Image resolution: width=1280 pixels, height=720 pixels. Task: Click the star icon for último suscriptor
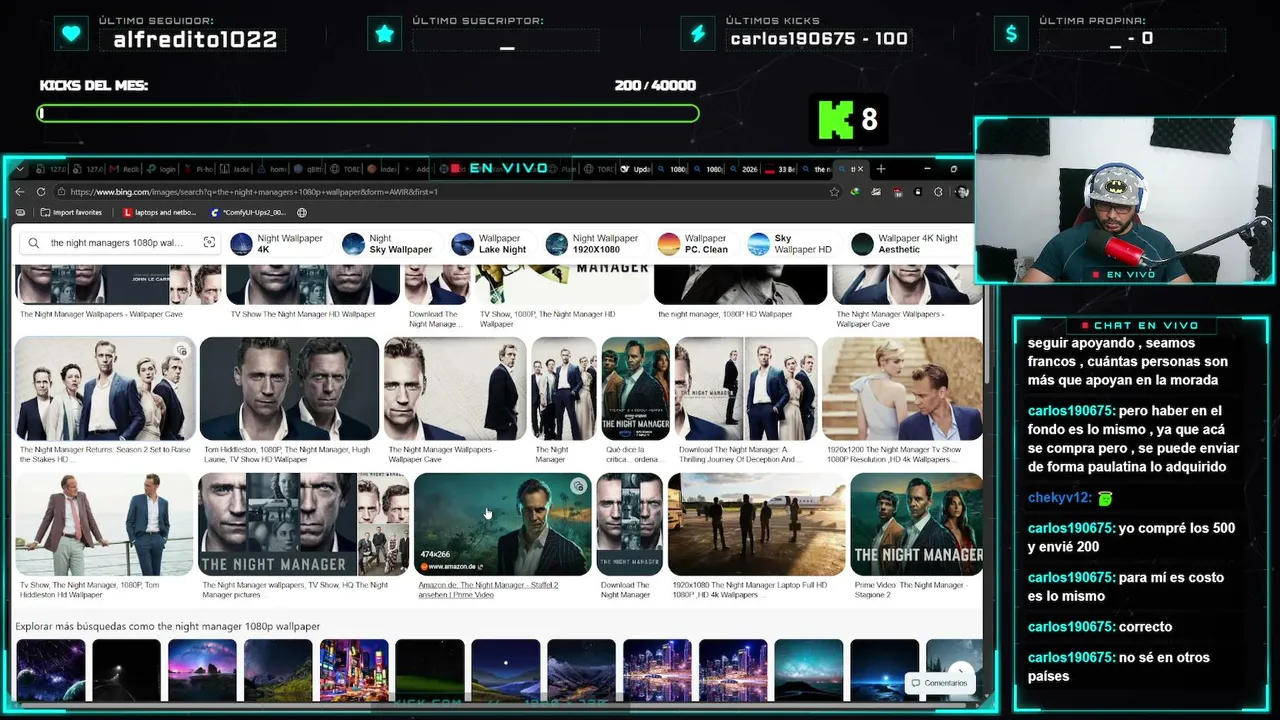pyautogui.click(x=384, y=34)
